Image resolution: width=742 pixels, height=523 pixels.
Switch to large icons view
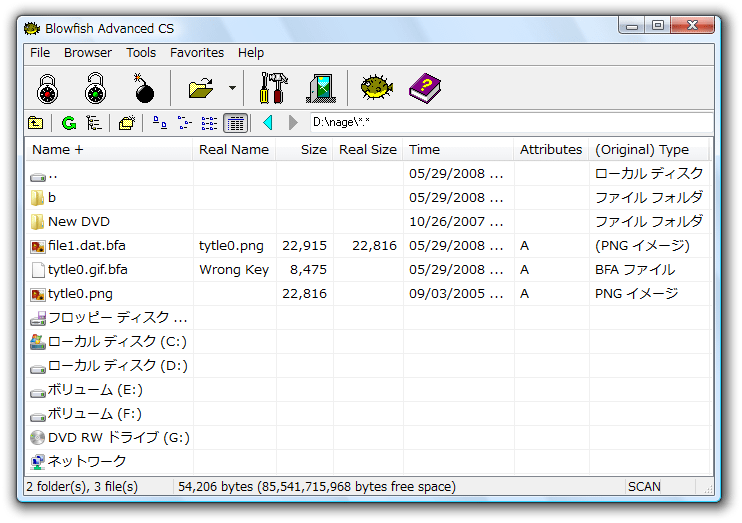[160, 123]
